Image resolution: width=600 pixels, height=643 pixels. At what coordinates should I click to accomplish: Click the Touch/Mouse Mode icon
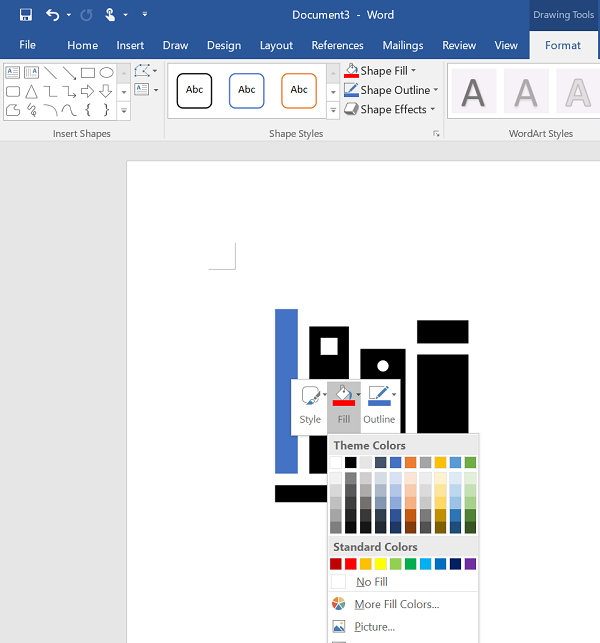(x=111, y=15)
